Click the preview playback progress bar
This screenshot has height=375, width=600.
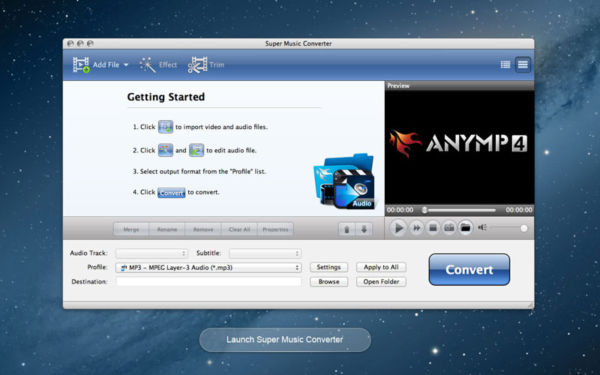pyautogui.click(x=459, y=210)
